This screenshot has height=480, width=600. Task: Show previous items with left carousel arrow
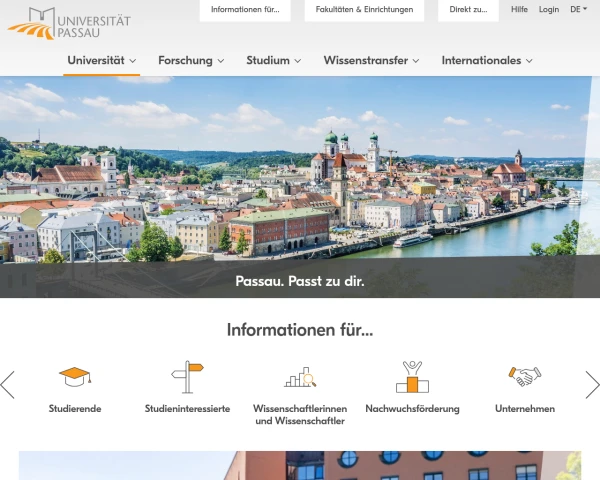pyautogui.click(x=8, y=385)
